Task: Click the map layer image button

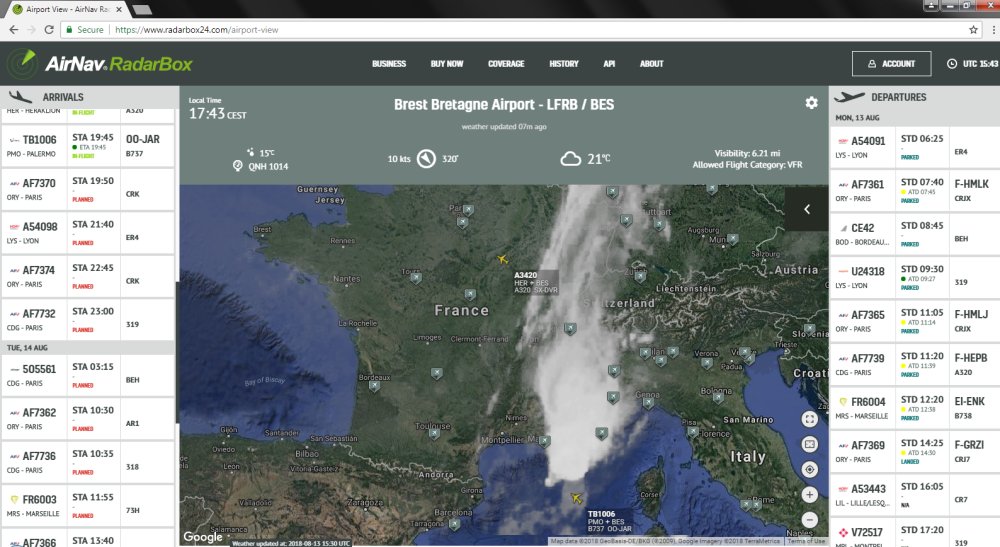Action: (x=809, y=444)
